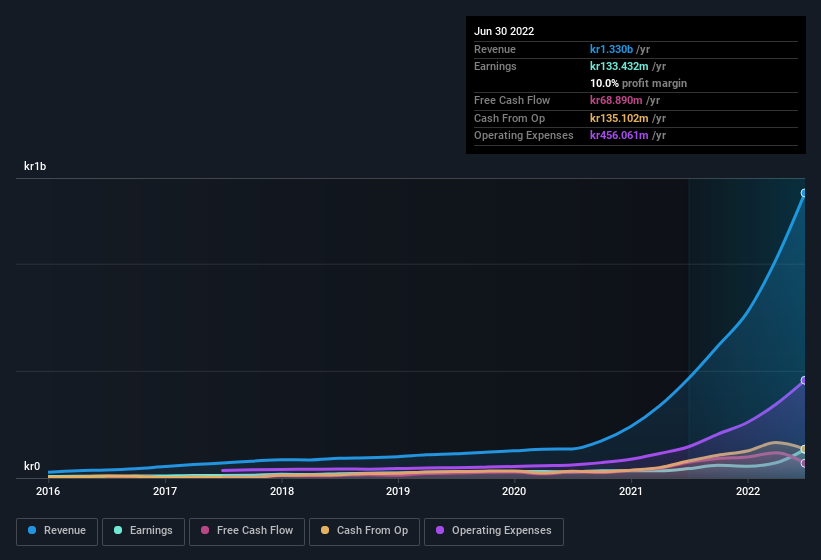
Task: Click the kr1b y-axis label
Action: (x=35, y=166)
